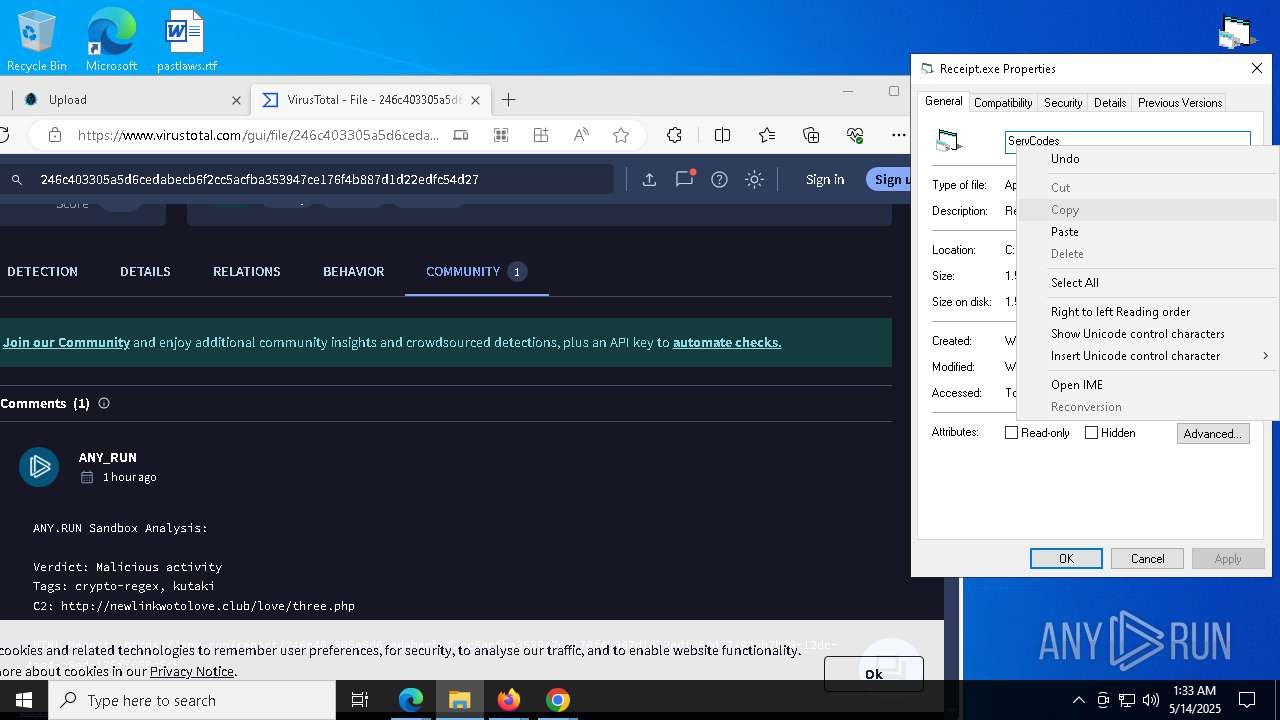1280x720 pixels.
Task: Choose Select All in the context menu
Action: pos(1147,283)
